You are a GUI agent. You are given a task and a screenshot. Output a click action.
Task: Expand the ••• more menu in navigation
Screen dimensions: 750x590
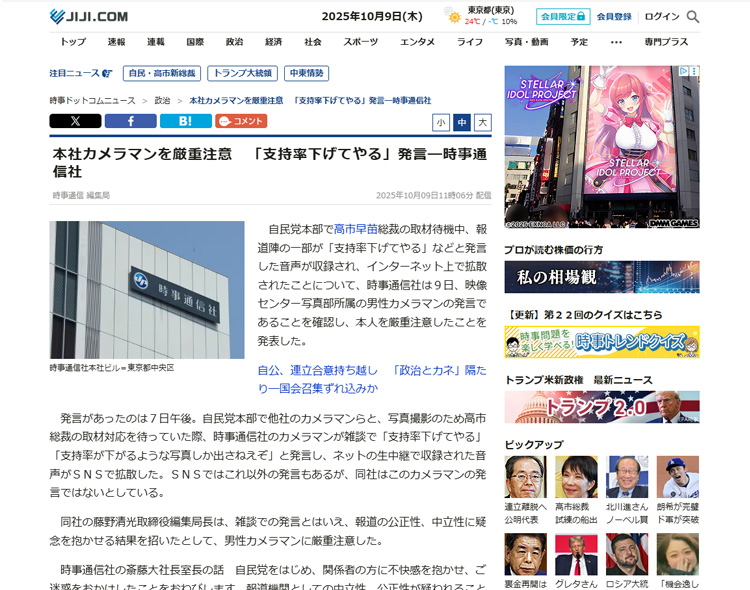click(616, 42)
